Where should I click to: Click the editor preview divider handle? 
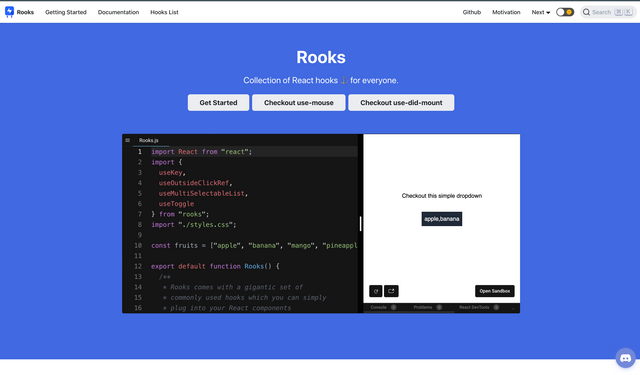pyautogui.click(x=360, y=224)
